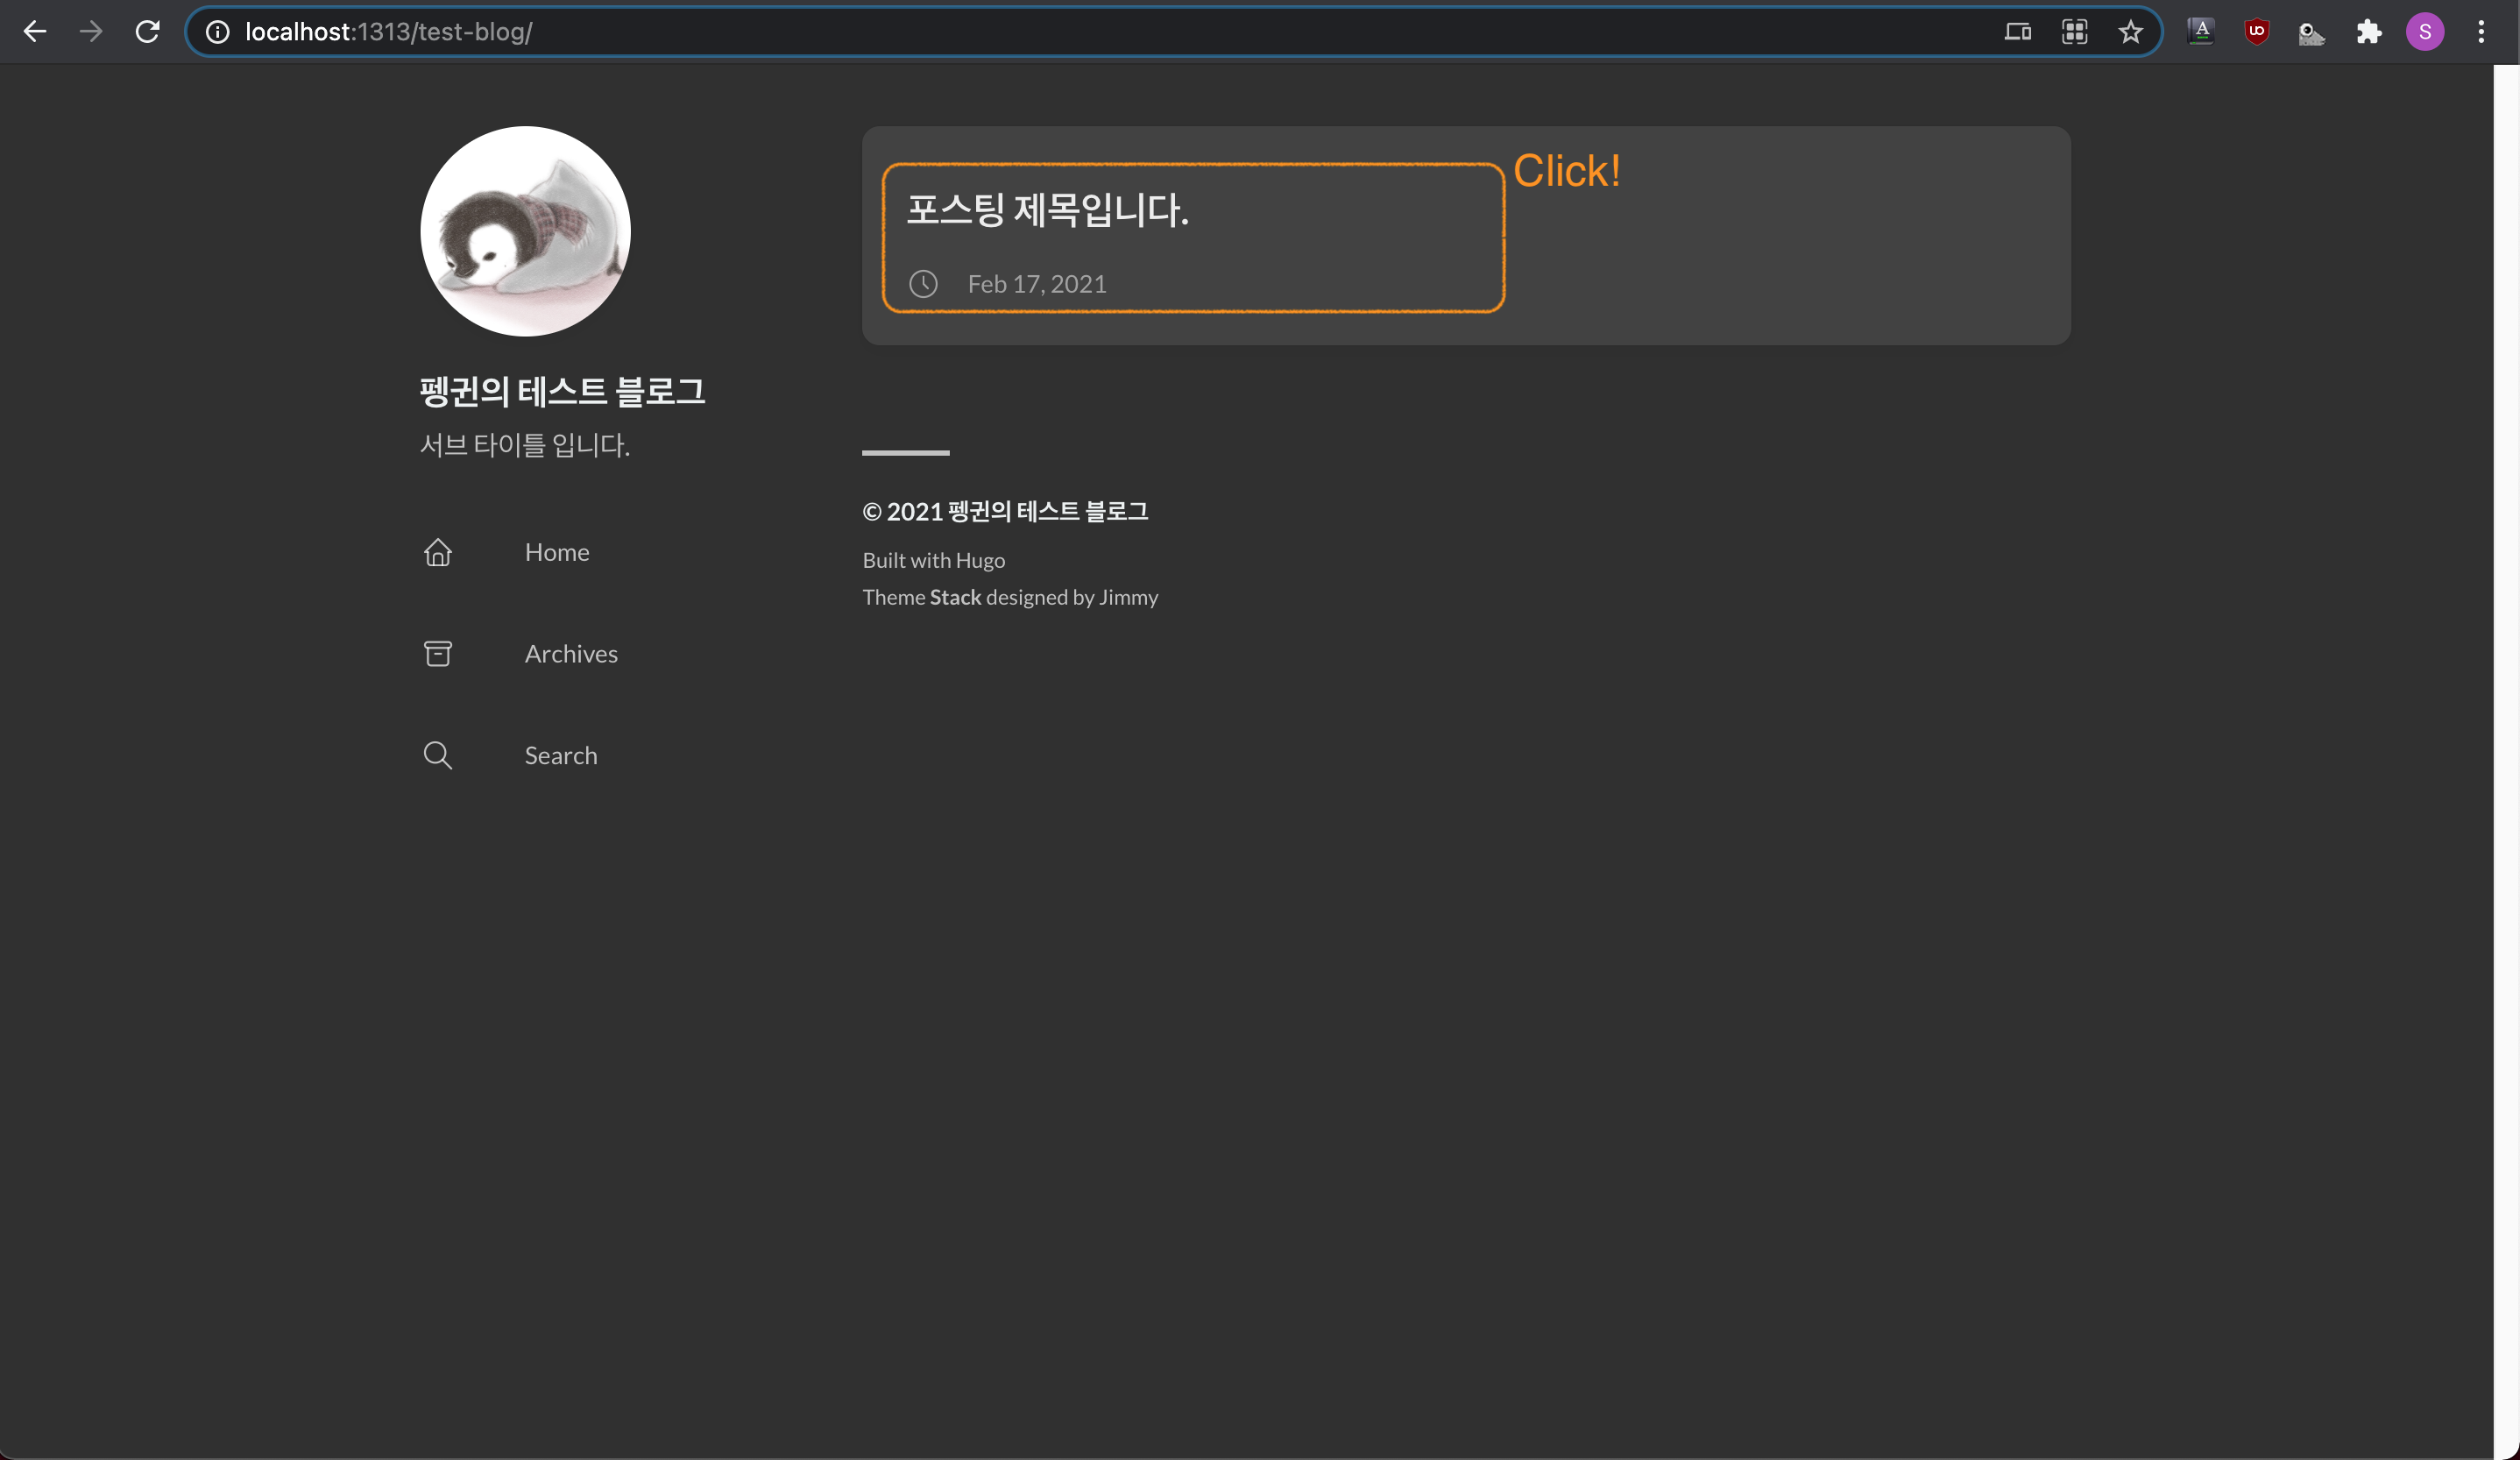Click the blog title 펭귄의 테스트 블로그
The width and height of the screenshot is (2520, 1460).
(x=562, y=391)
